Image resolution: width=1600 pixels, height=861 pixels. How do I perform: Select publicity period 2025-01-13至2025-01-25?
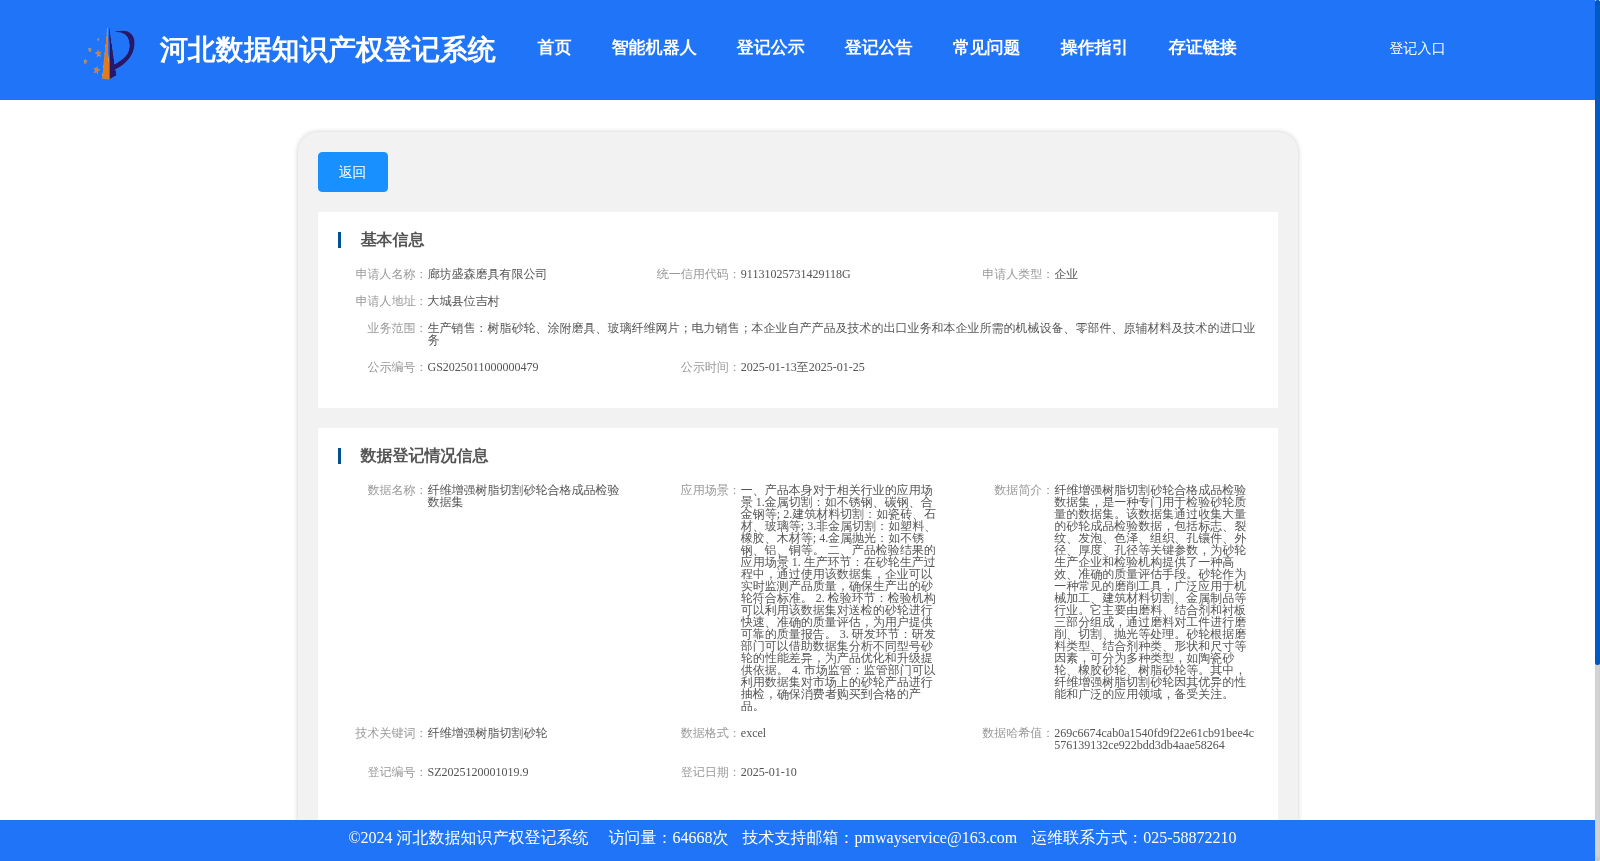click(802, 367)
